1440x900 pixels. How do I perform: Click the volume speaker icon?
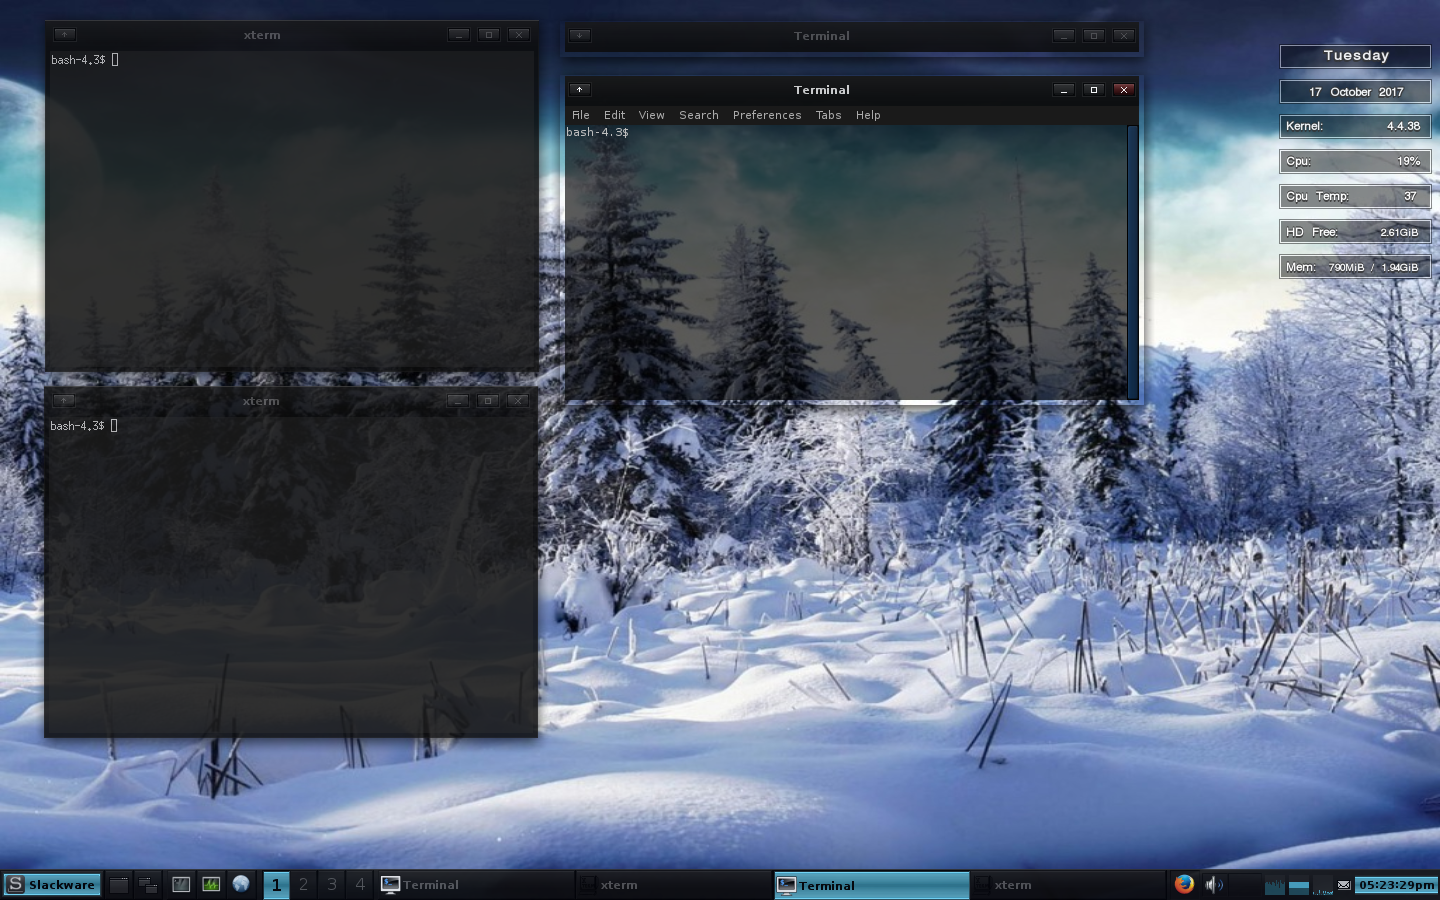1213,885
